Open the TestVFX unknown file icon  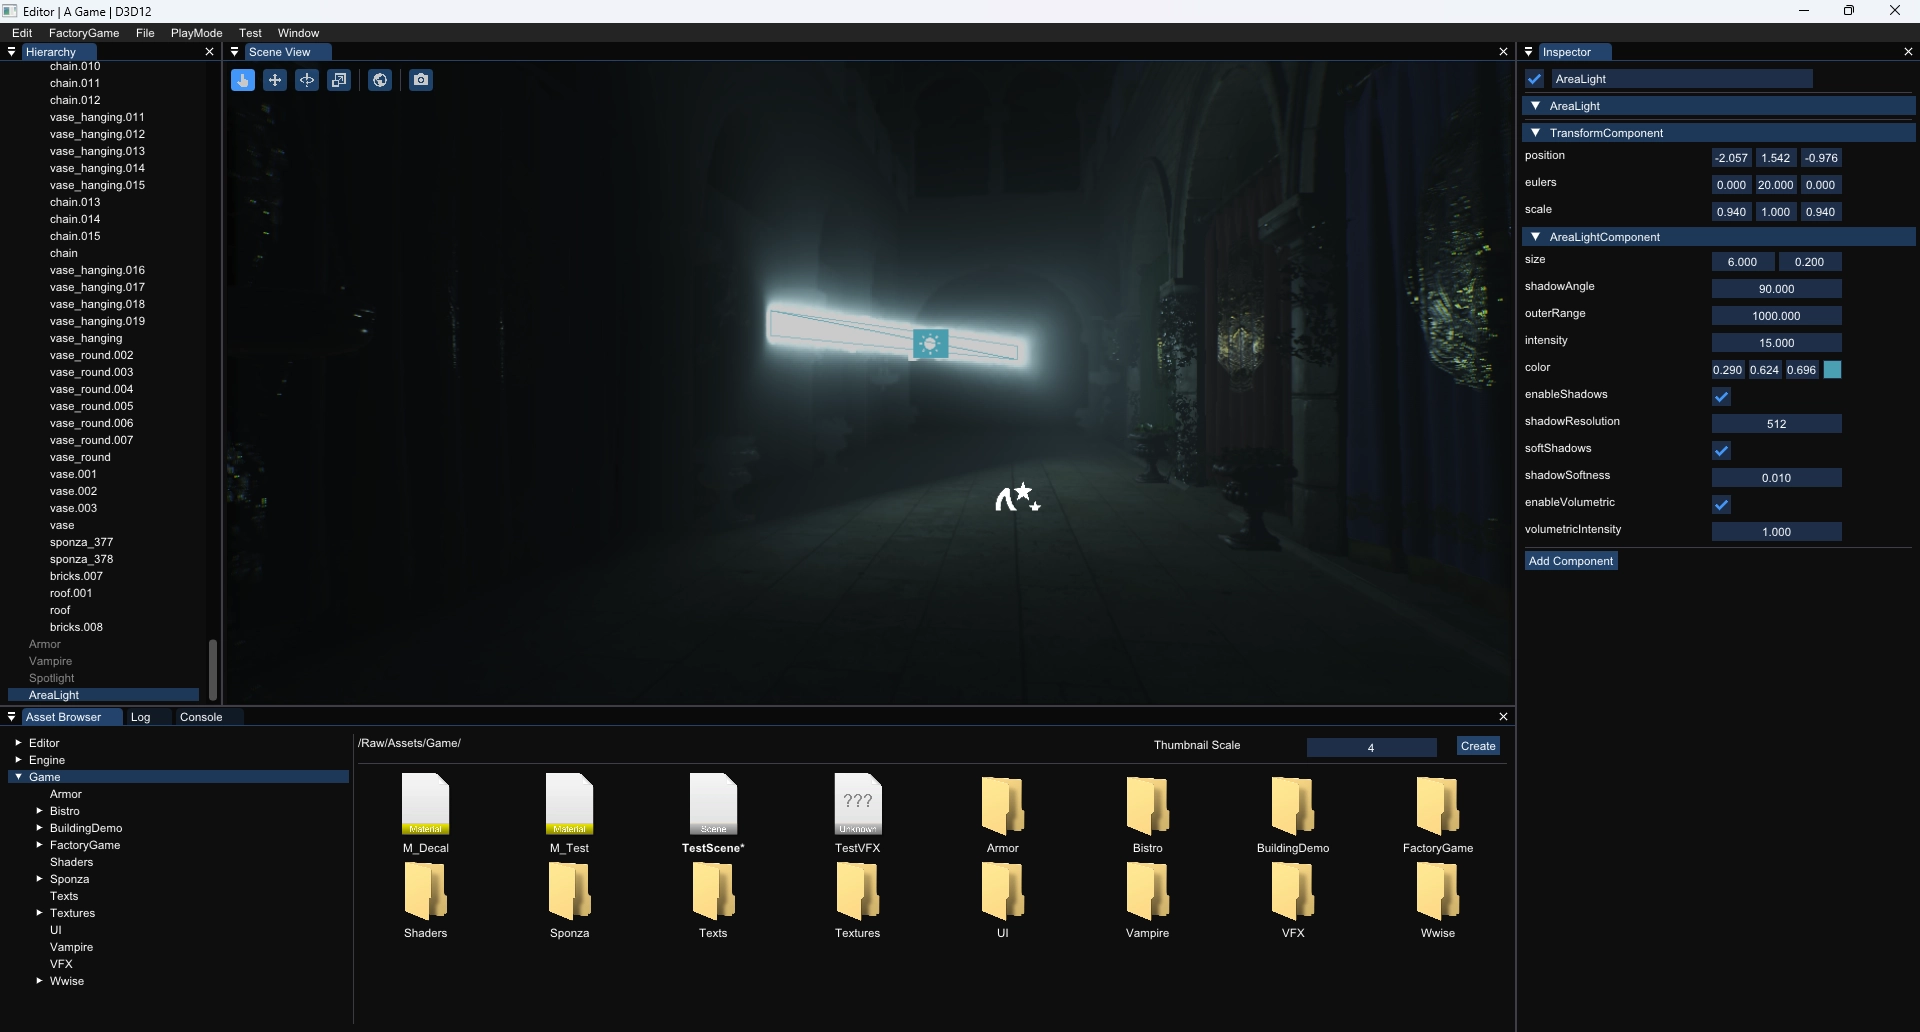pos(858,805)
